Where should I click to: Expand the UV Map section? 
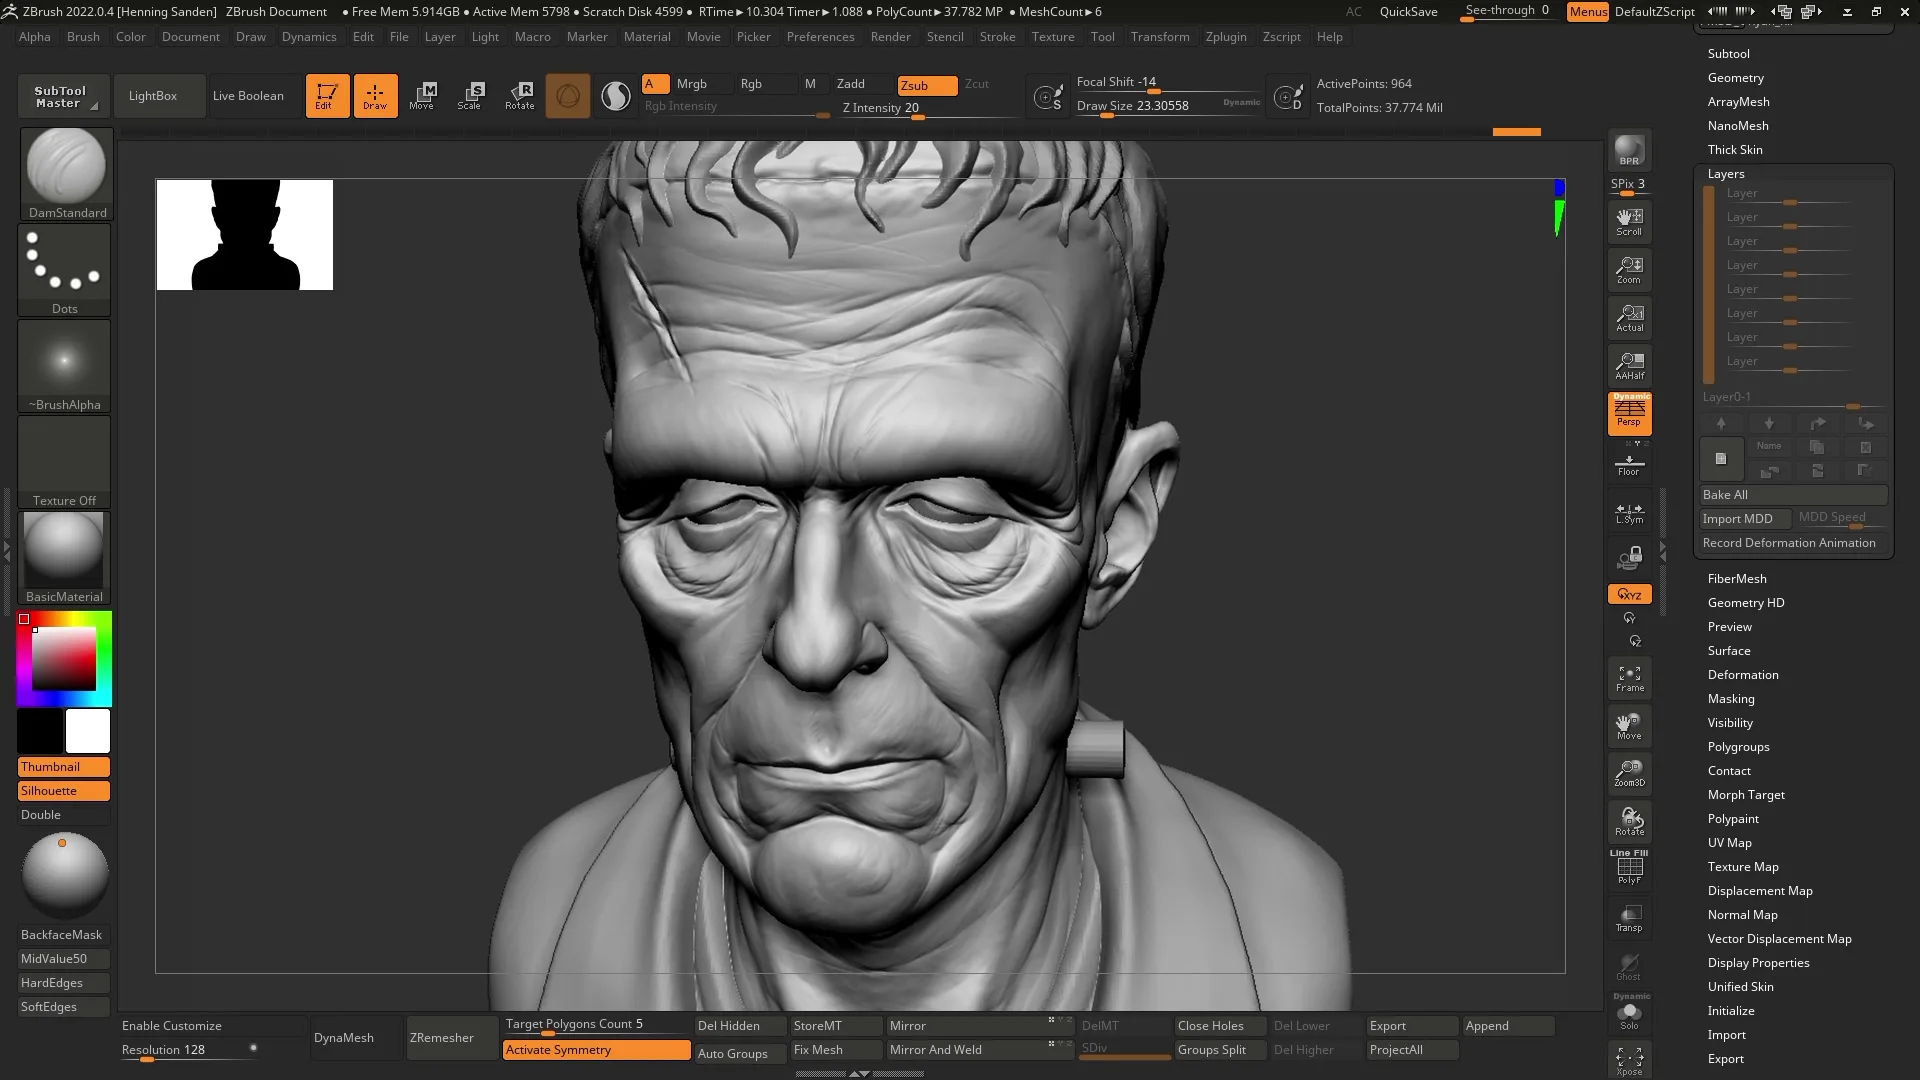(x=1729, y=841)
